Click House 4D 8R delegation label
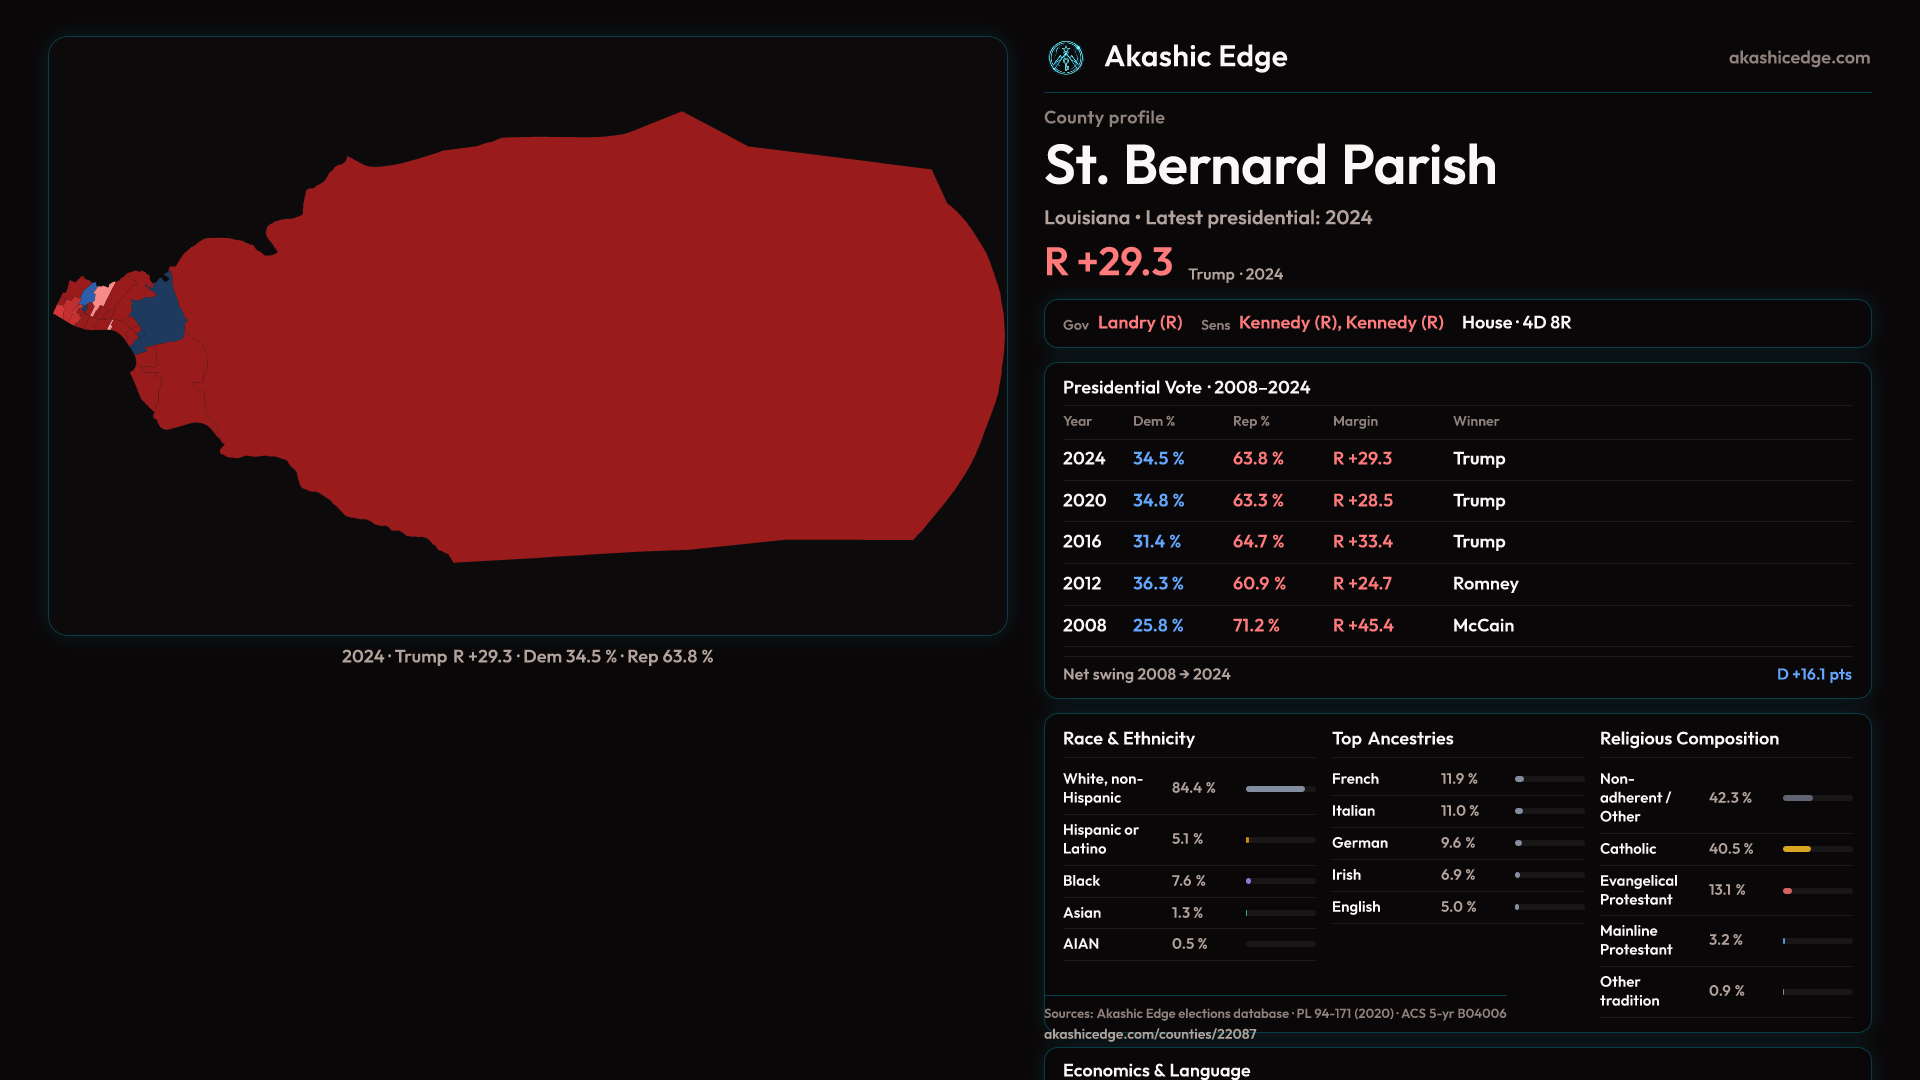1920x1080 pixels. 1516,323
